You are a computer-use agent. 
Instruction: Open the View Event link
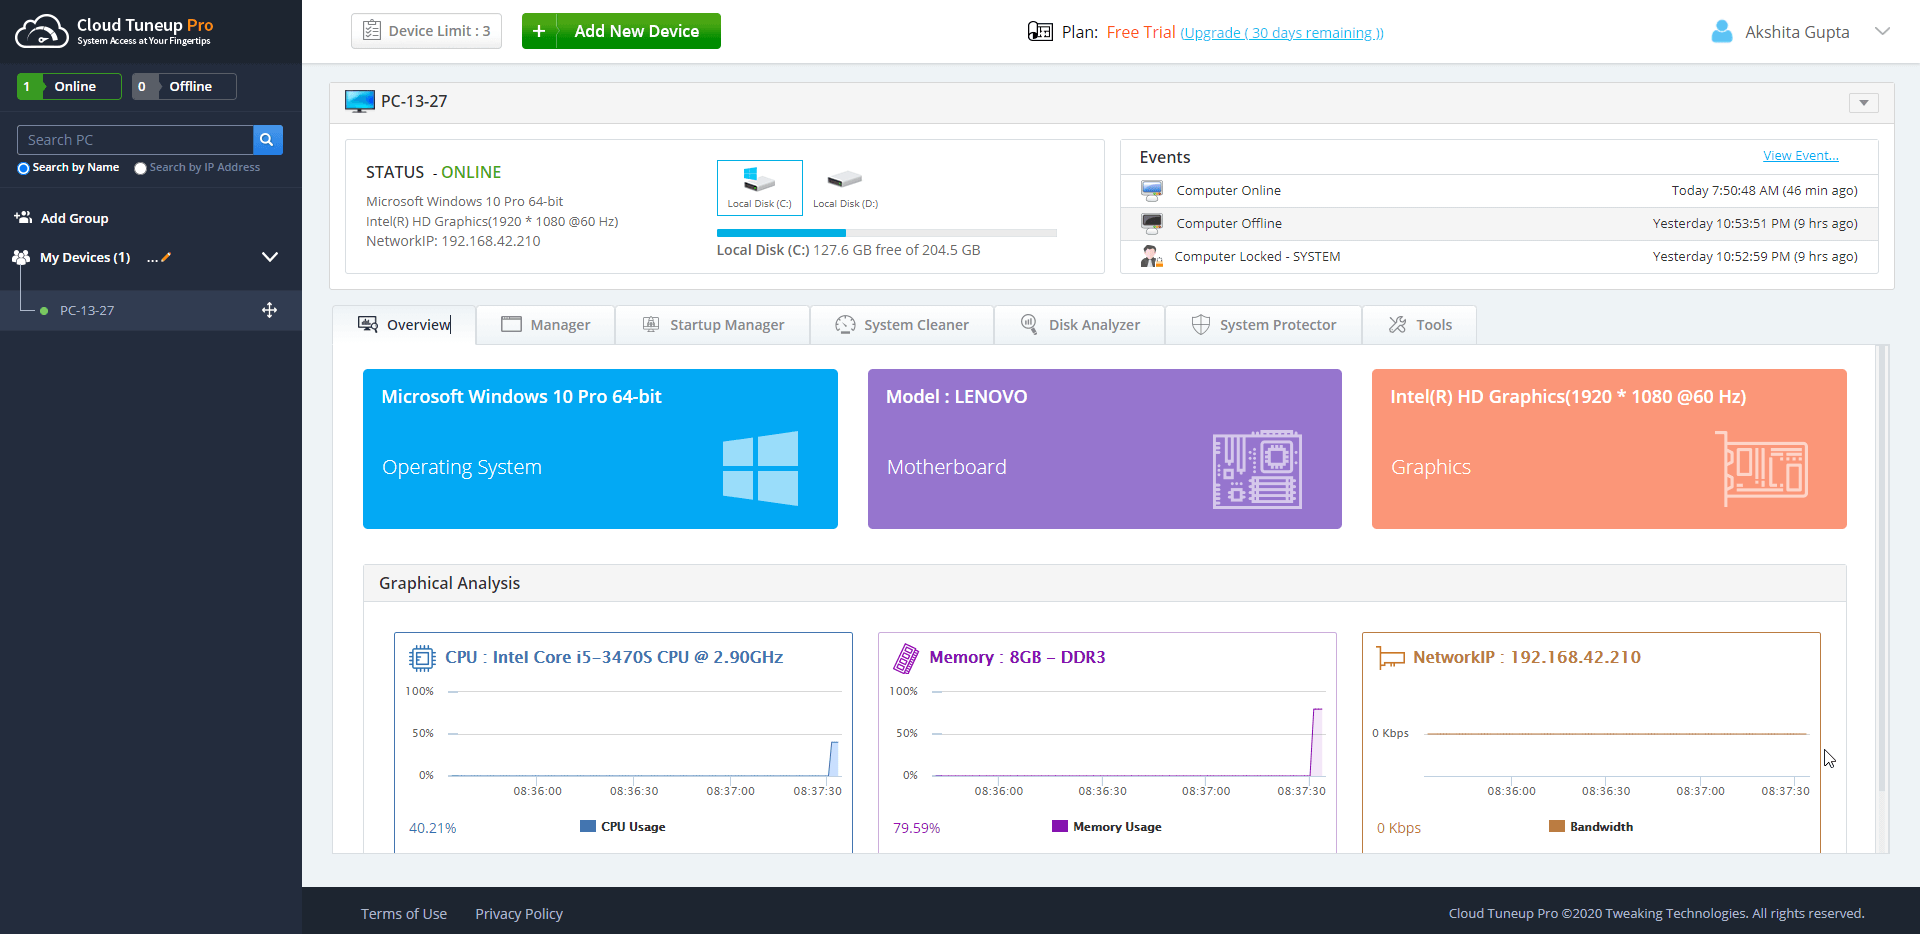tap(1800, 155)
